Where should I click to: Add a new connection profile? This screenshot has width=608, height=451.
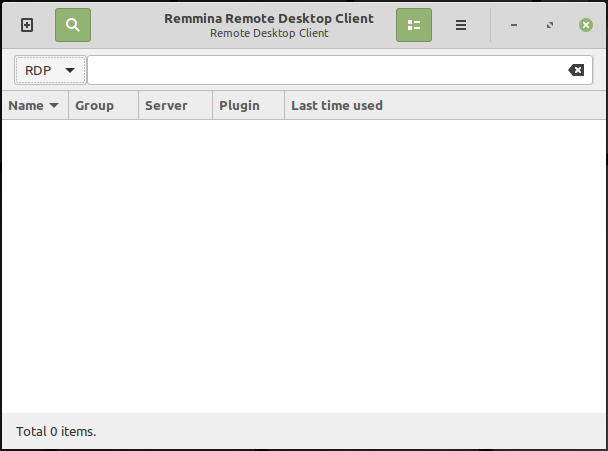(27, 25)
